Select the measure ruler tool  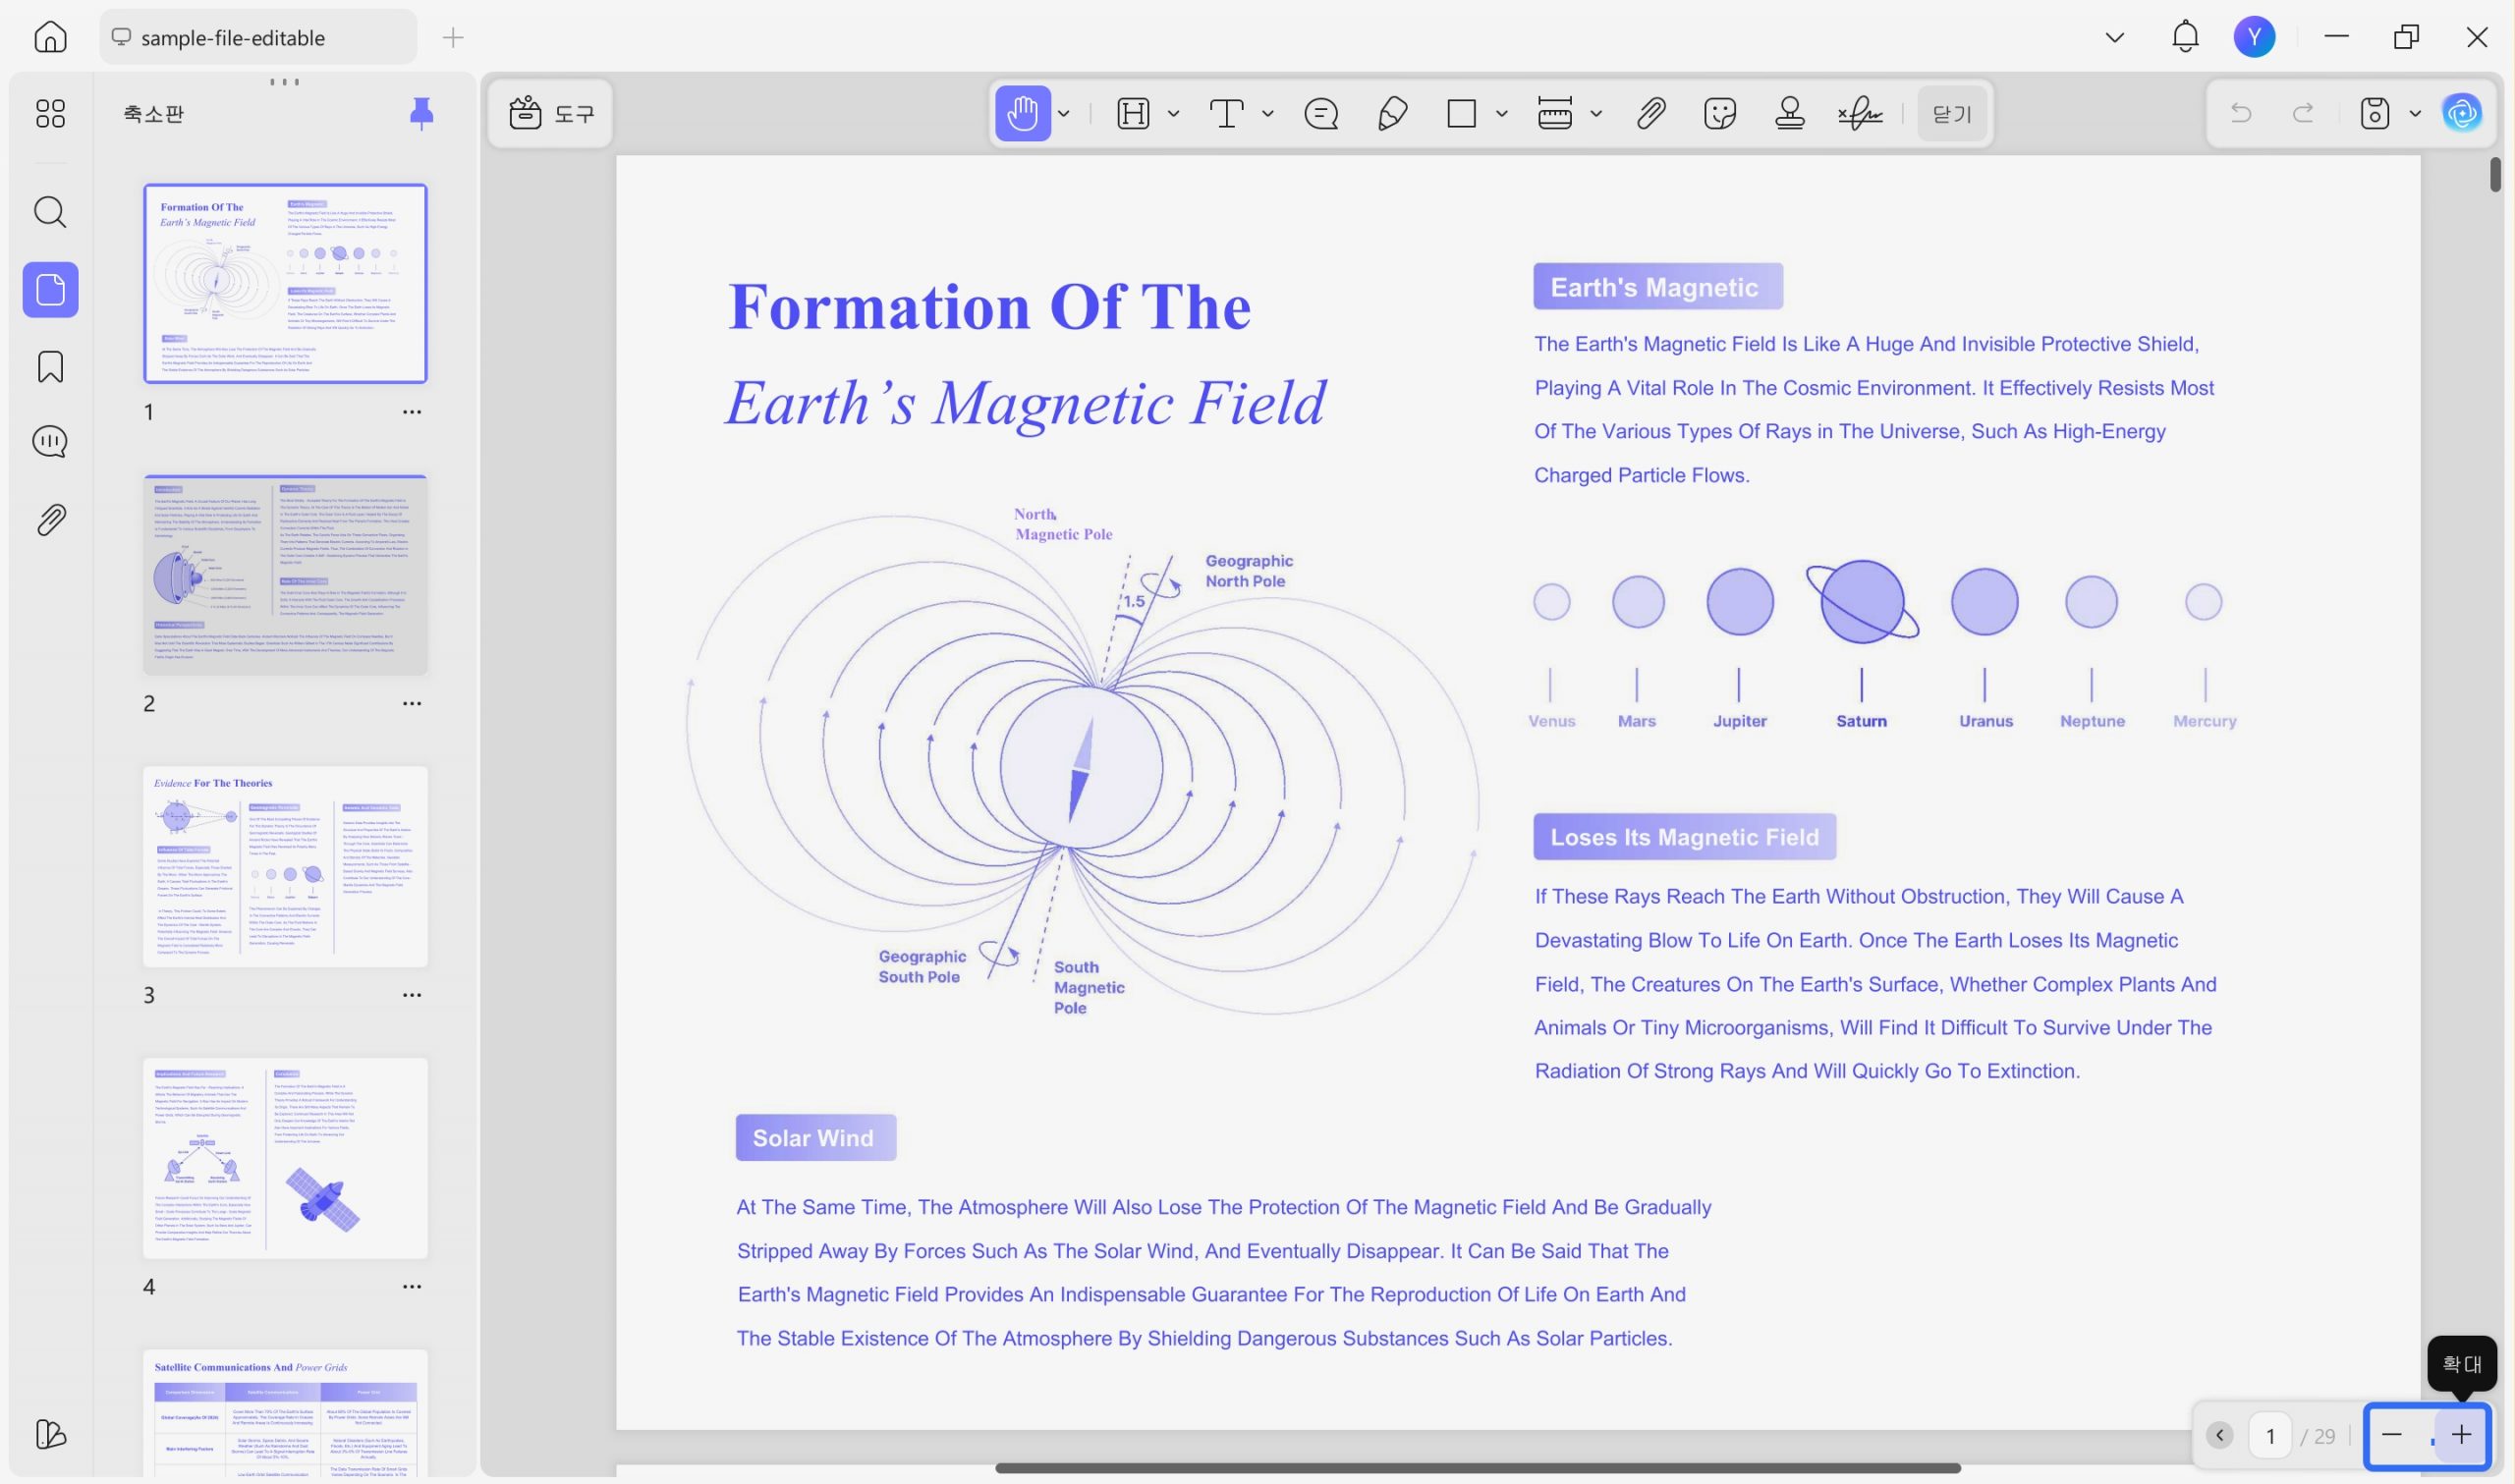point(1555,113)
